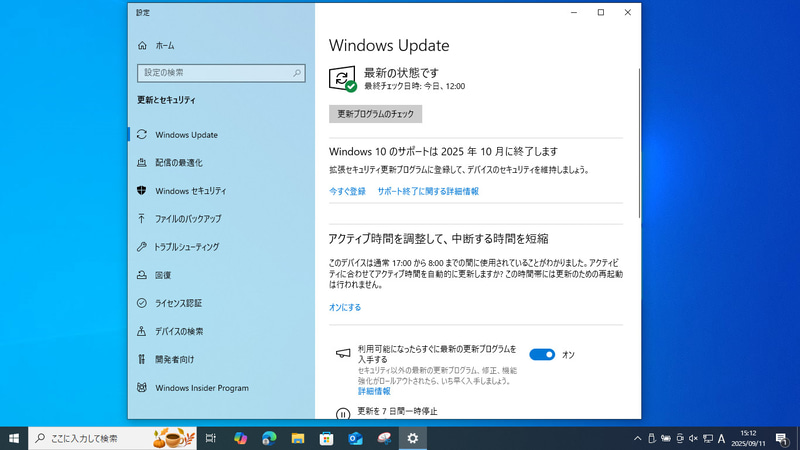Open the Windows Start menu
The image size is (800, 450).
pyautogui.click(x=14, y=438)
